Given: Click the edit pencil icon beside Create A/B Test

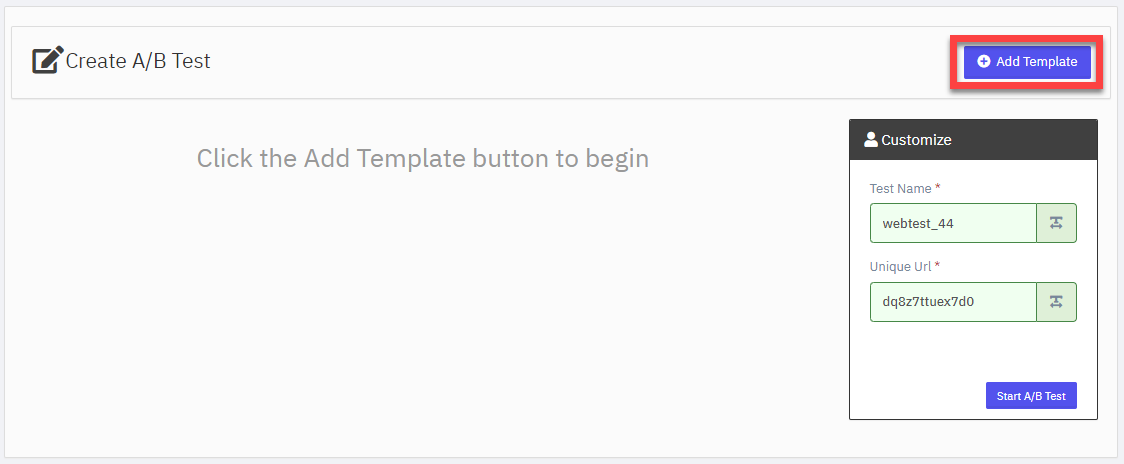Looking at the screenshot, I should click(x=47, y=60).
